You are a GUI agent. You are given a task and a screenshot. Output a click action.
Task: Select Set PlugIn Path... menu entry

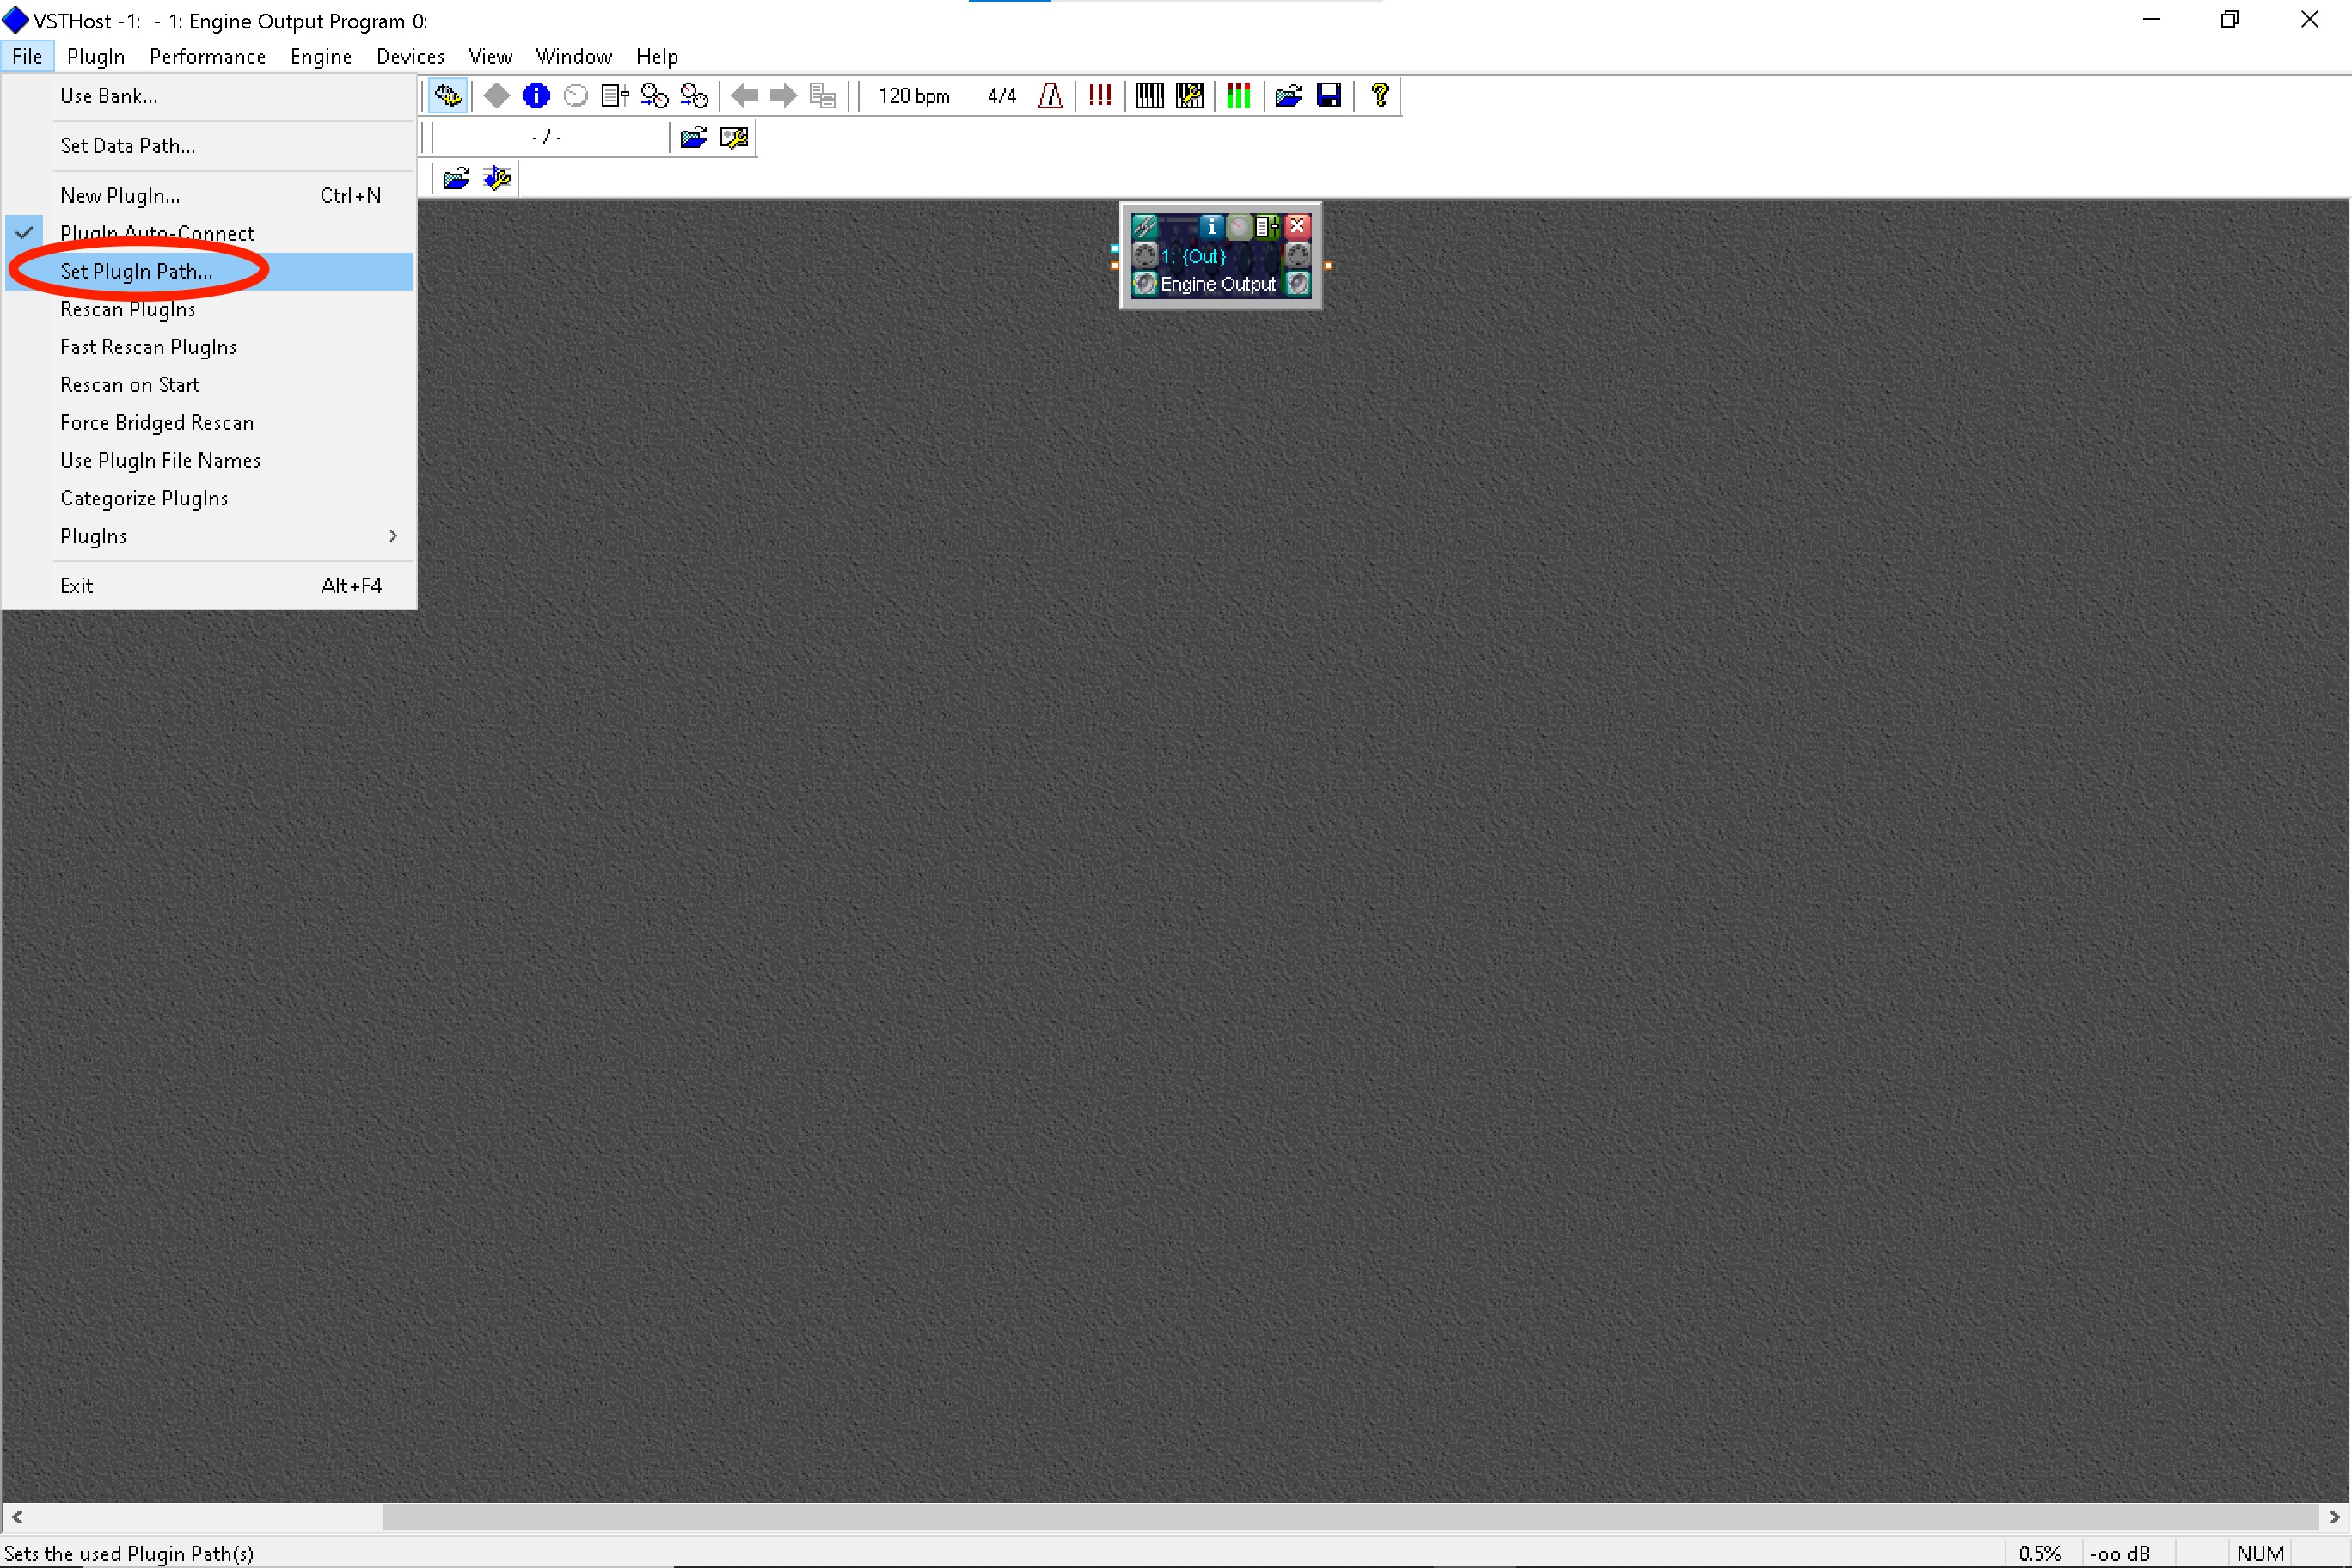point(209,271)
